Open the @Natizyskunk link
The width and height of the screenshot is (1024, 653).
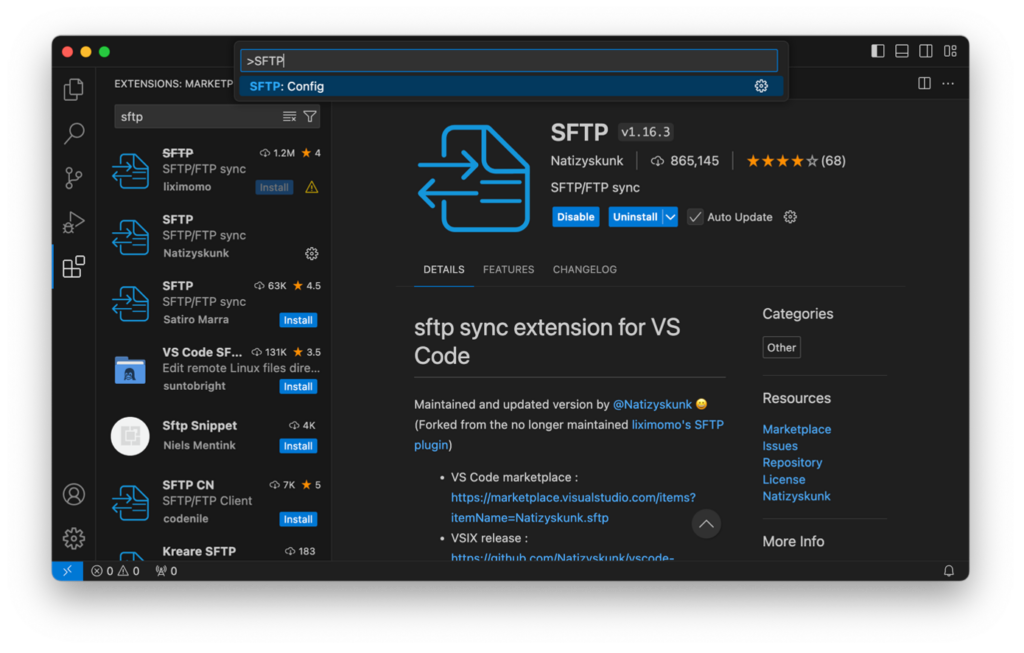[652, 404]
